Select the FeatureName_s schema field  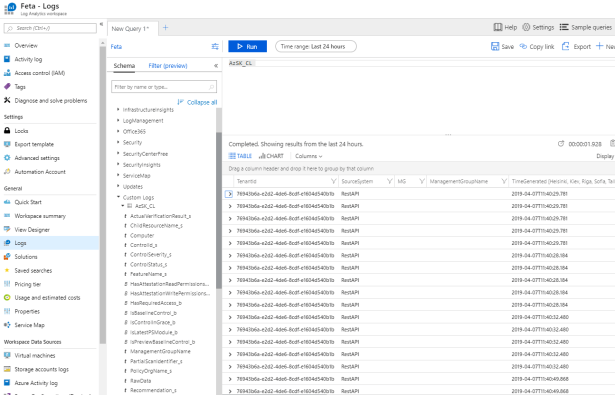pyautogui.click(x=148, y=274)
